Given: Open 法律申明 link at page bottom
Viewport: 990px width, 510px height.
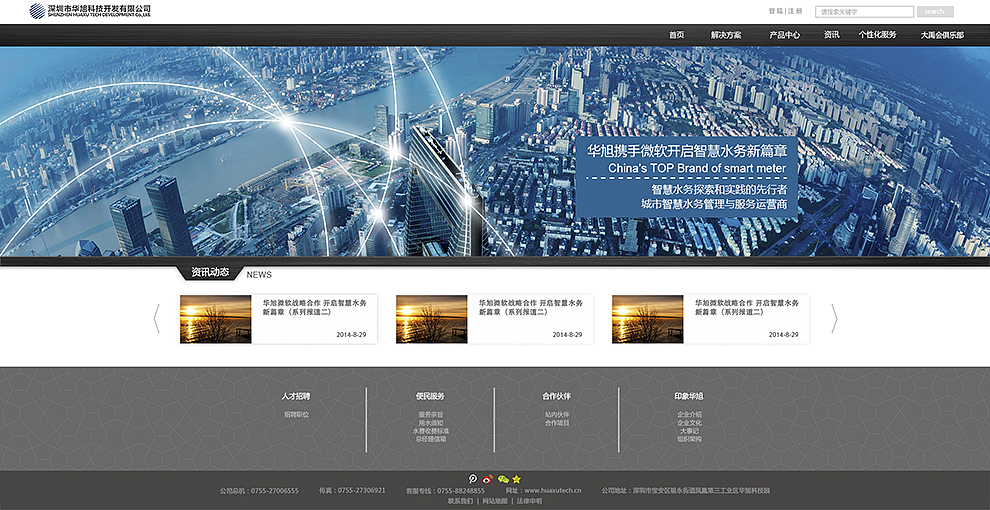Looking at the screenshot, I should 529,501.
